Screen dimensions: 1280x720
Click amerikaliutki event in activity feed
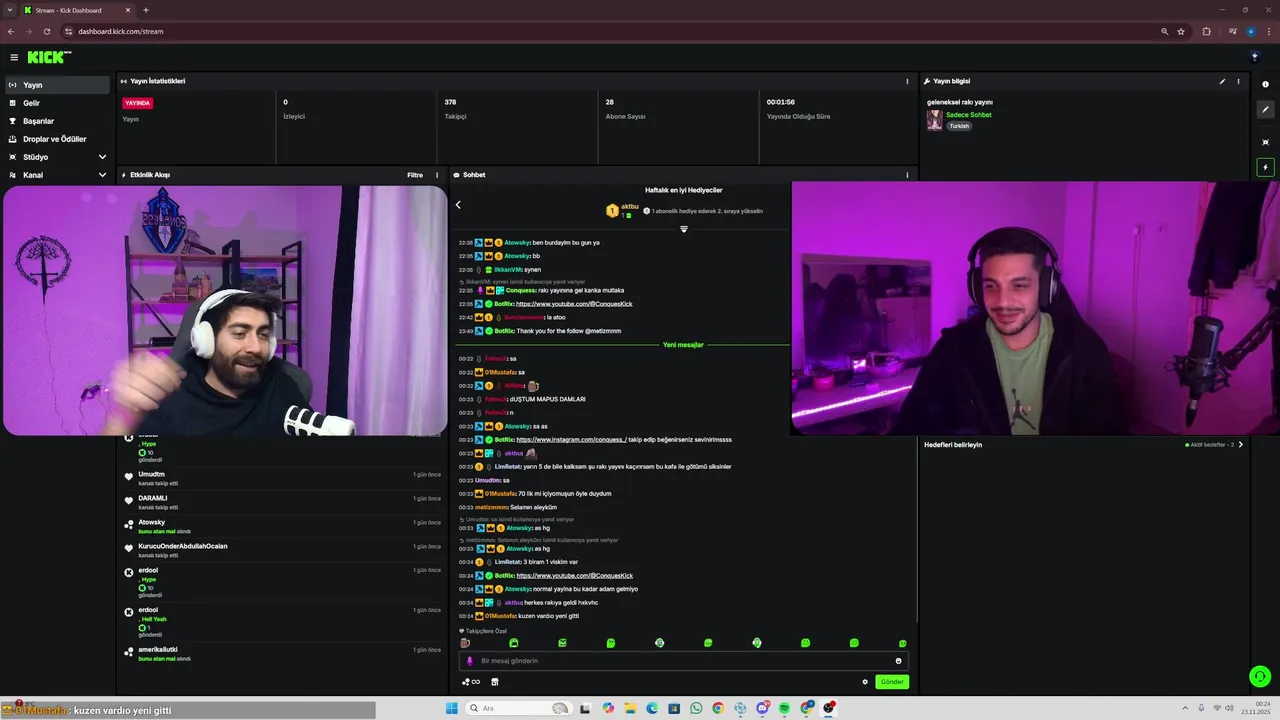click(280, 653)
